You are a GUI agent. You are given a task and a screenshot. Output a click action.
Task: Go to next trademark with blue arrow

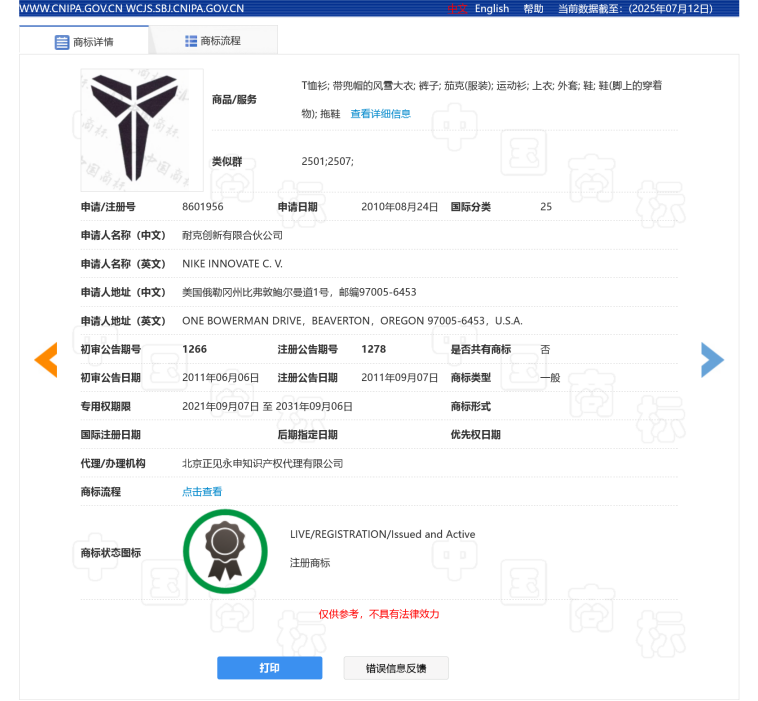(x=712, y=360)
